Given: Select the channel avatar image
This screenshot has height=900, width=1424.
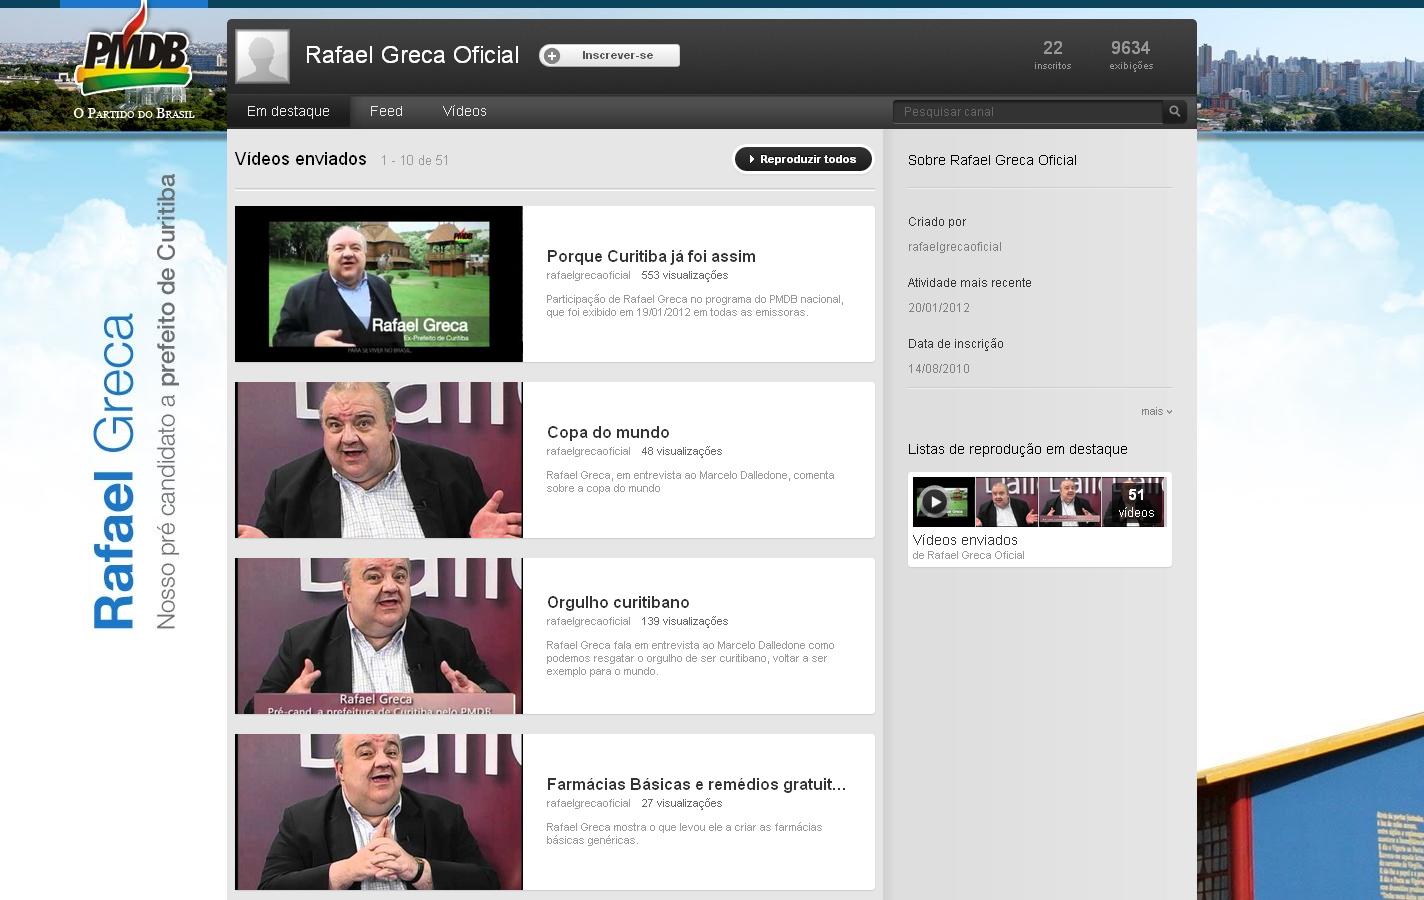Looking at the screenshot, I should click(262, 55).
